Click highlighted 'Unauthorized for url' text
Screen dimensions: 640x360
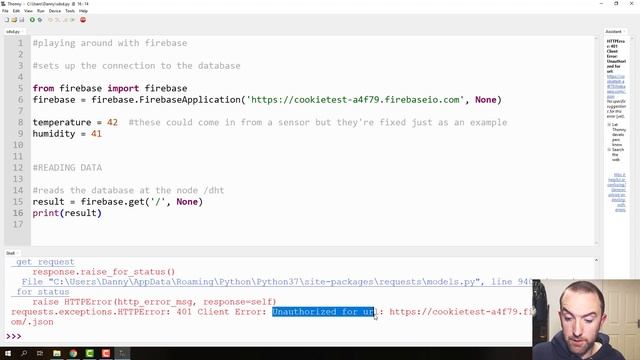(322, 312)
